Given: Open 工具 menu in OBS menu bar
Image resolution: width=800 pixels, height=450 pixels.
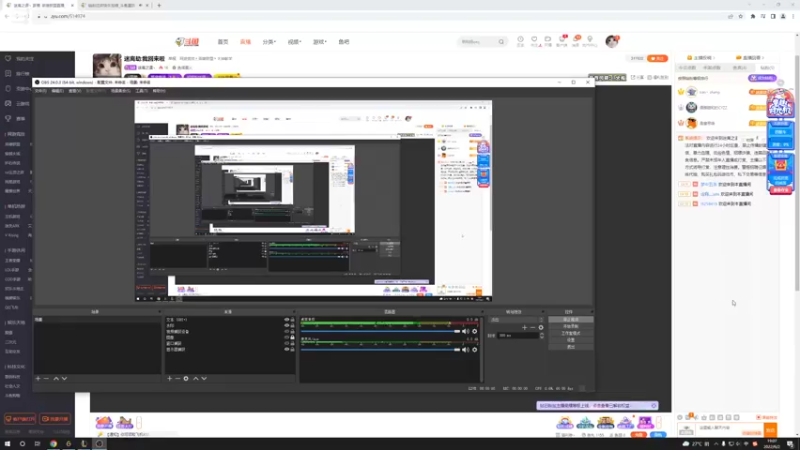Looking at the screenshot, I should 142,91.
